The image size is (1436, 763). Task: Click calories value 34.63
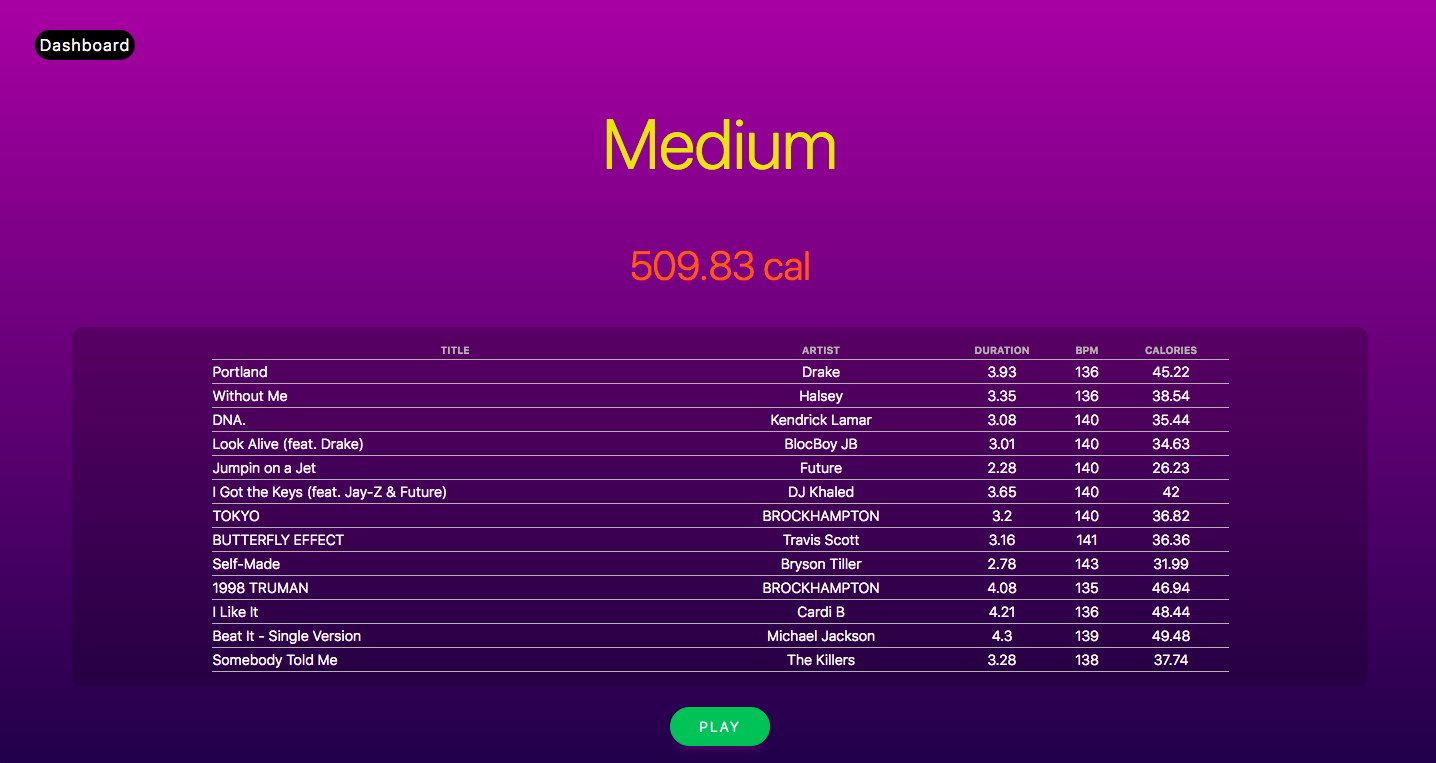click(x=1171, y=444)
